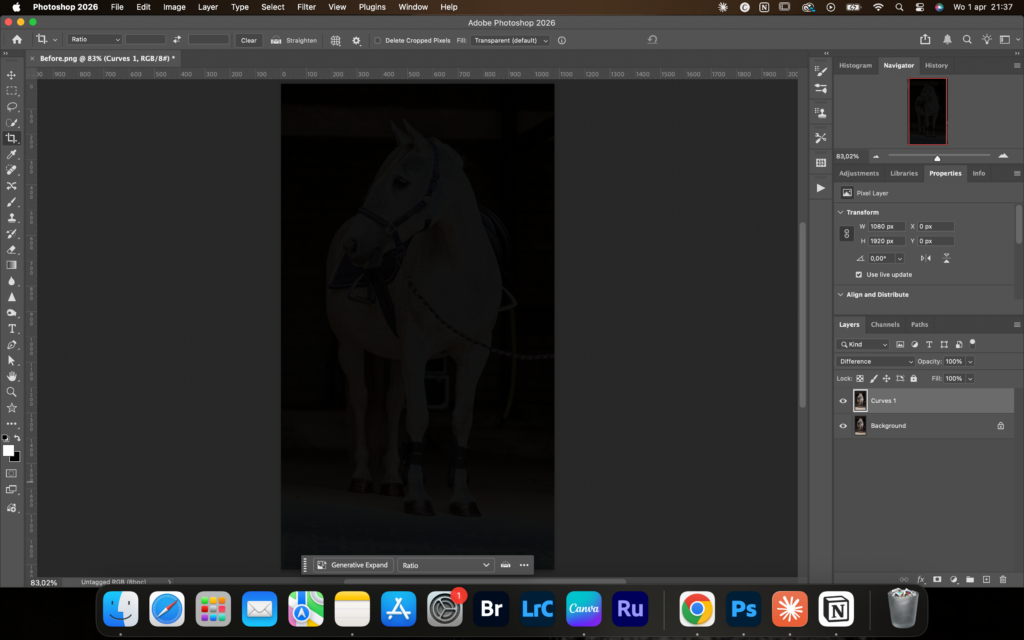Image resolution: width=1024 pixels, height=640 pixels.
Task: Uncheck Use live update
Action: pyautogui.click(x=859, y=274)
